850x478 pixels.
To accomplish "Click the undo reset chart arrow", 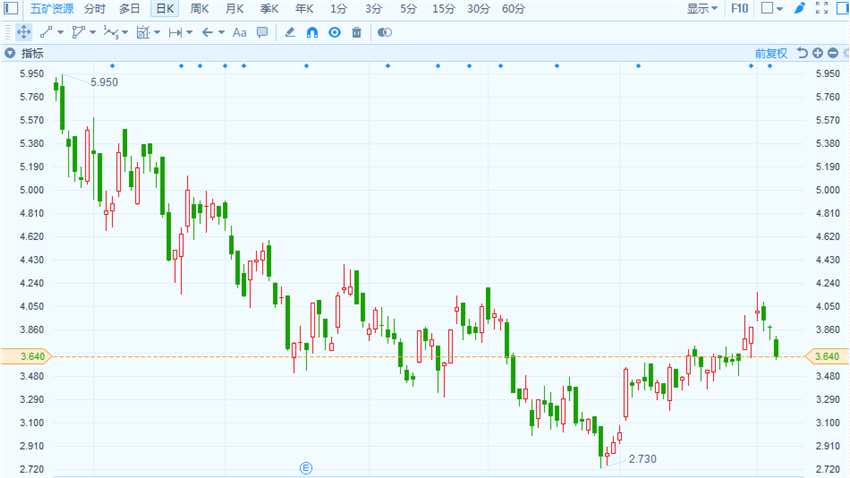I will (x=802, y=53).
